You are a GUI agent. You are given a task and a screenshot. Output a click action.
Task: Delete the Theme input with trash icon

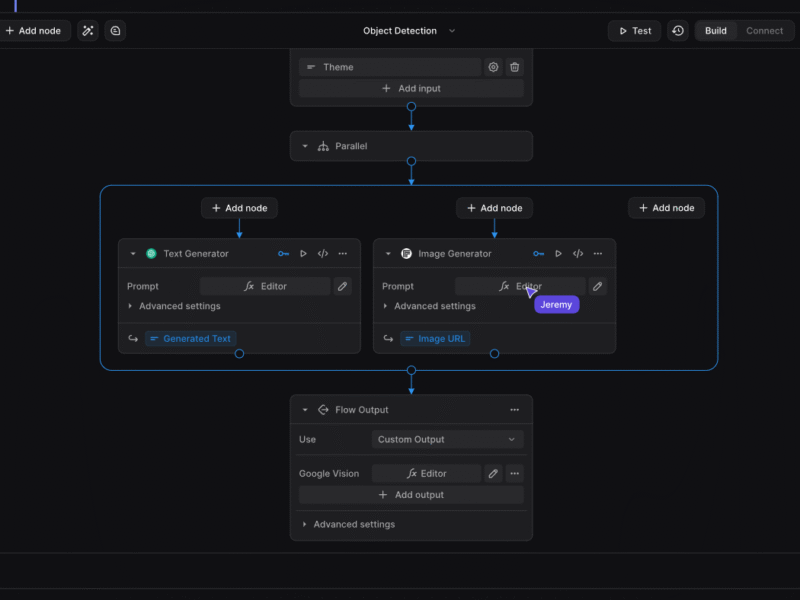pos(515,67)
